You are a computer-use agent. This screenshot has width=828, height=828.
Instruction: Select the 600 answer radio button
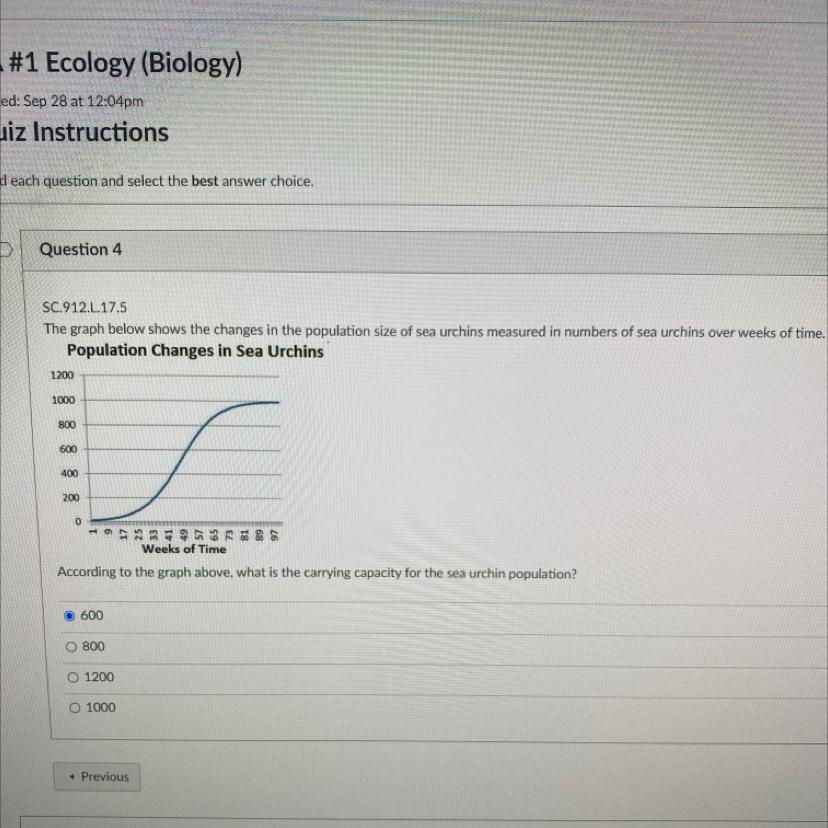tap(70, 616)
